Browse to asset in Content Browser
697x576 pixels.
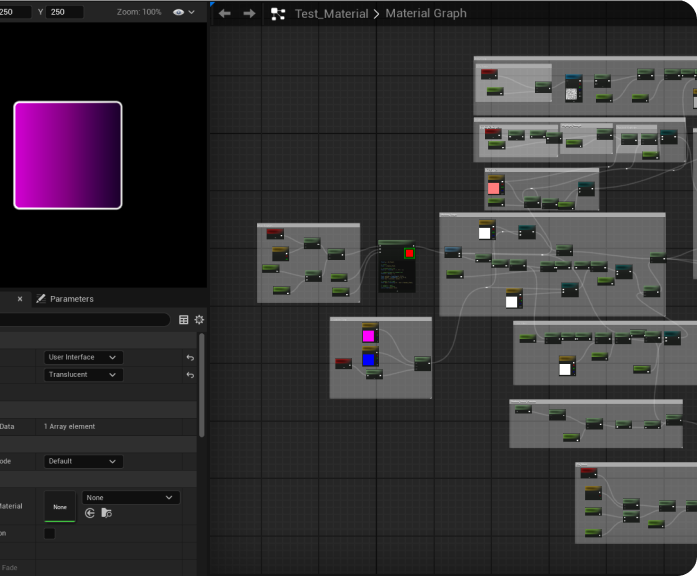click(107, 513)
